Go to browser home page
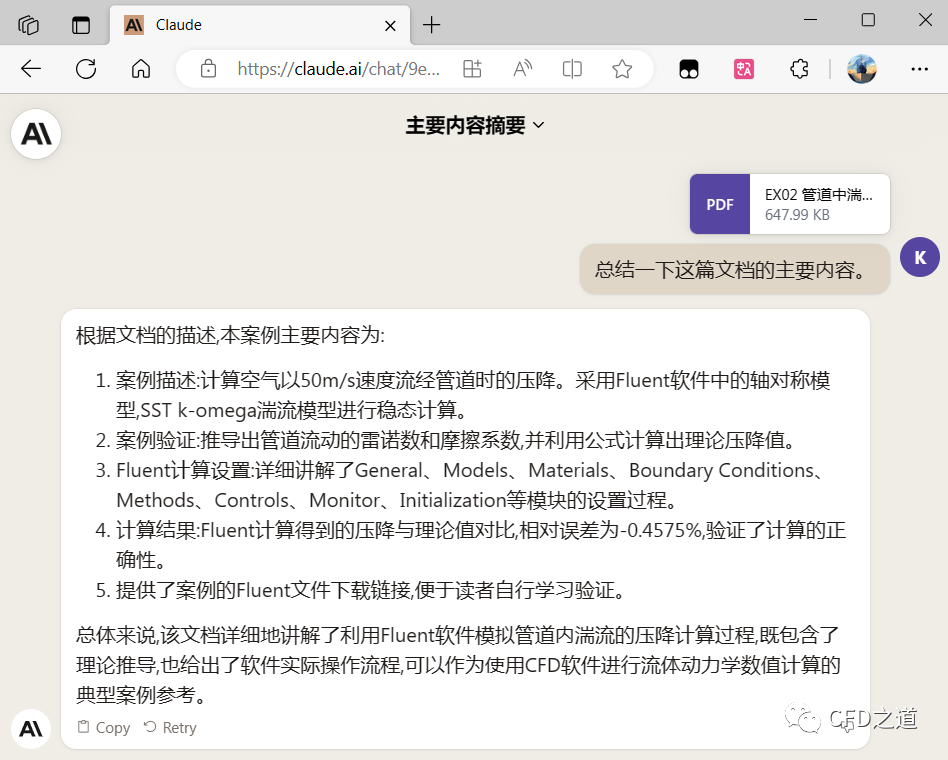 141,69
